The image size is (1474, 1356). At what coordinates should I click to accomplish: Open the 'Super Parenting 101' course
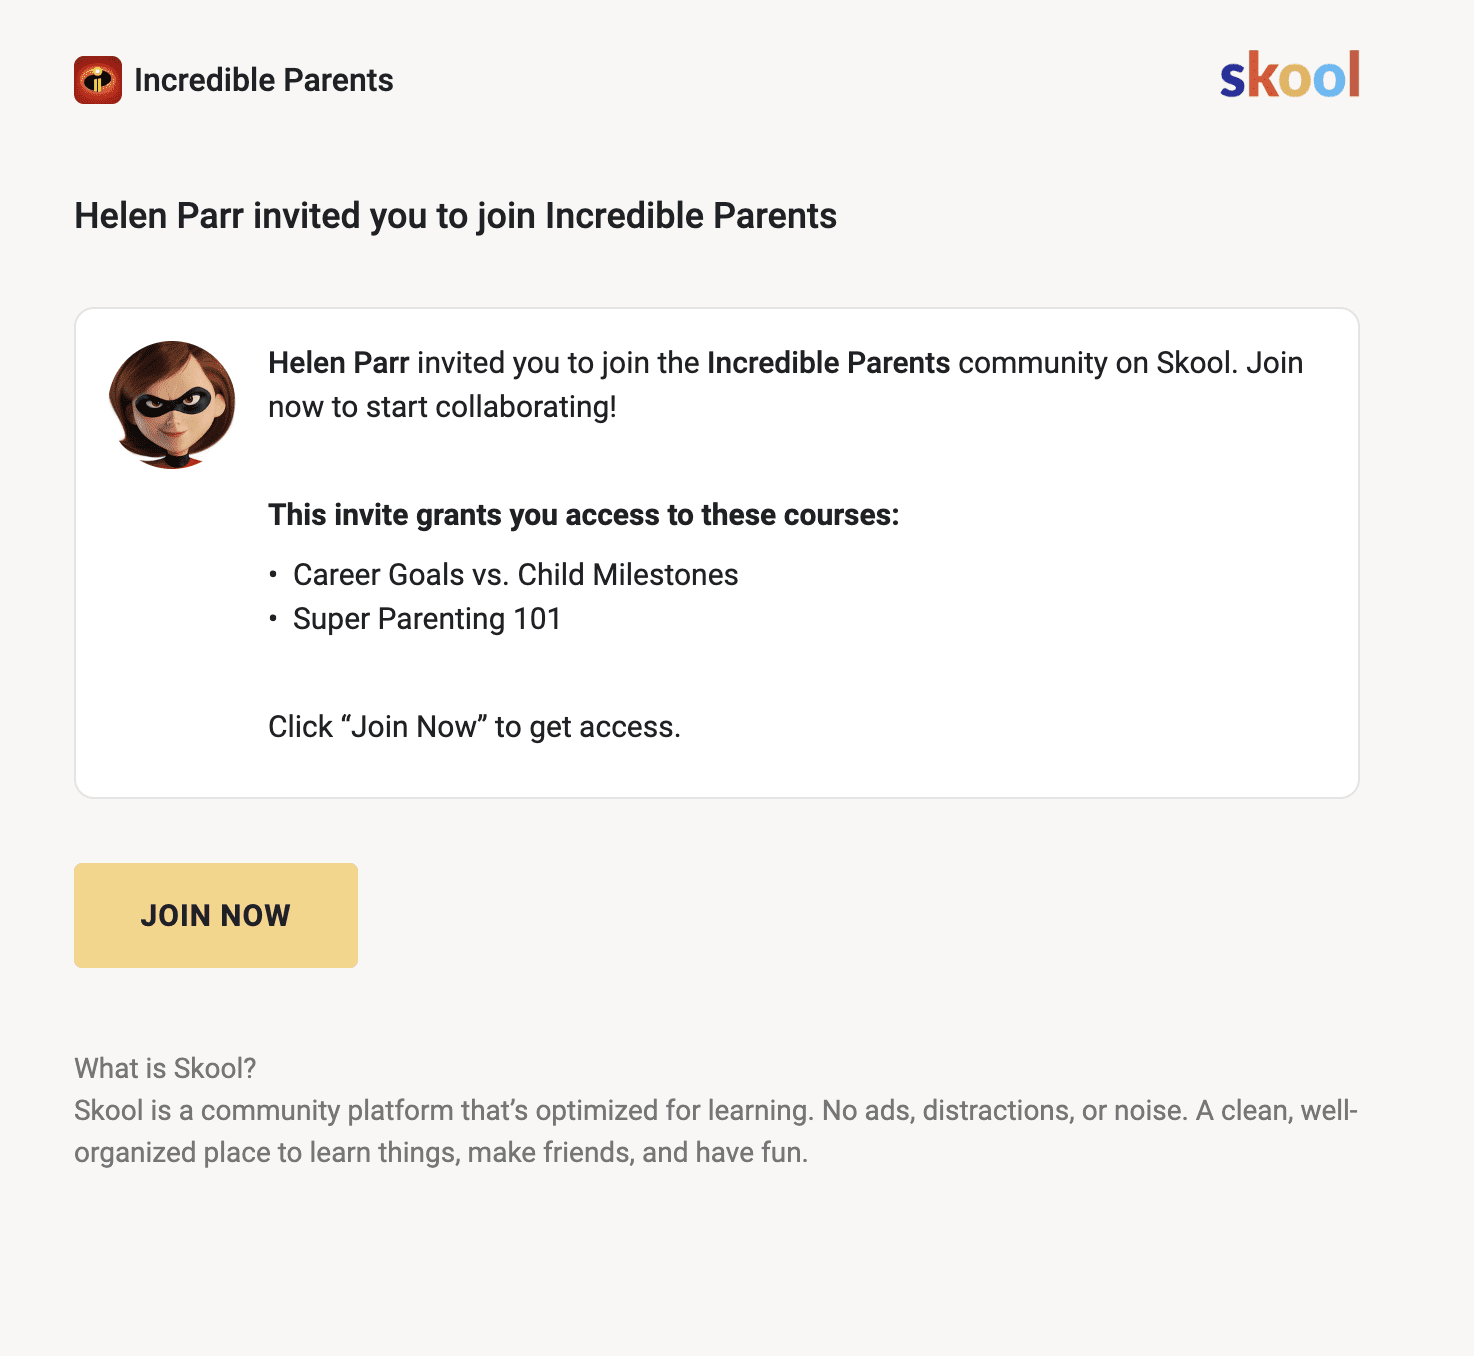[427, 619]
